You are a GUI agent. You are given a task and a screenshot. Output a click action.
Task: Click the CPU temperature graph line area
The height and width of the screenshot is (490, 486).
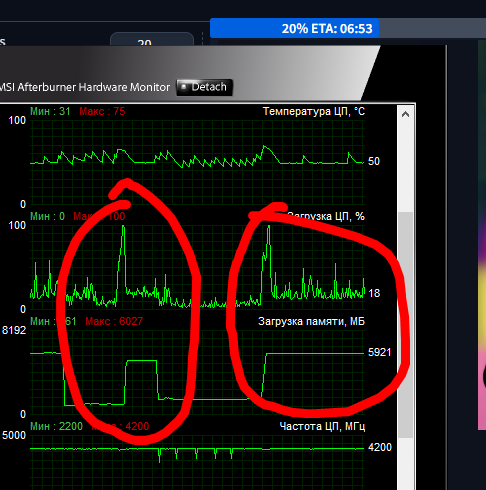(197, 157)
